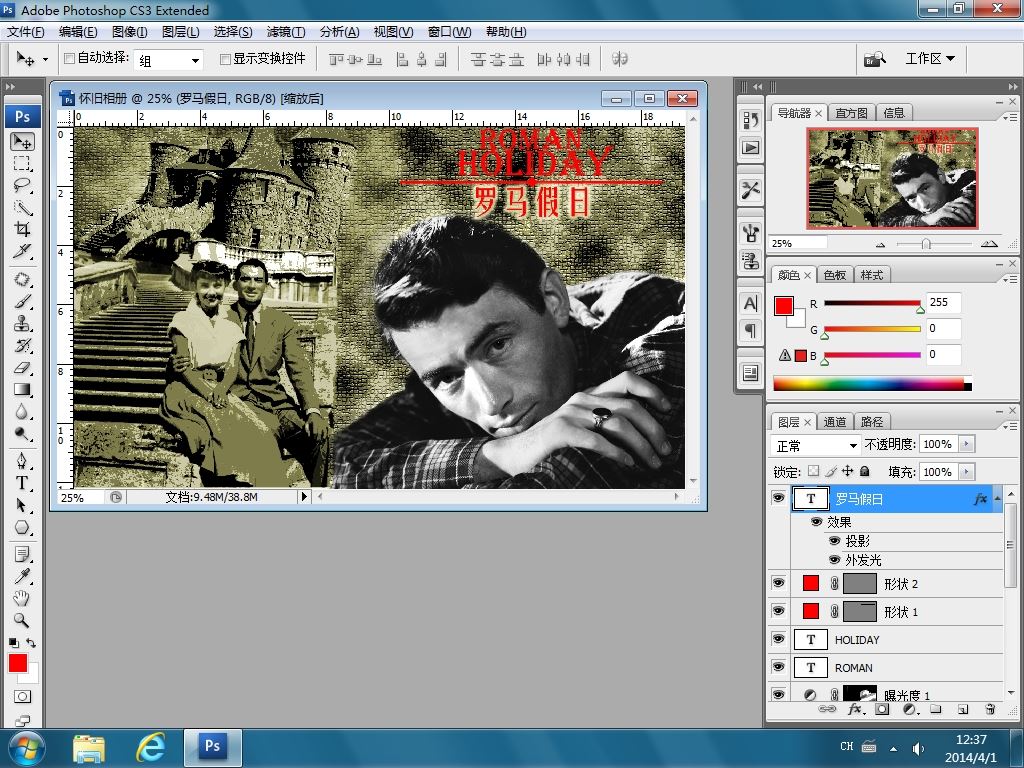This screenshot has width=1024, height=768.
Task: Select the Rectangular Marquee tool
Action: click(x=22, y=163)
